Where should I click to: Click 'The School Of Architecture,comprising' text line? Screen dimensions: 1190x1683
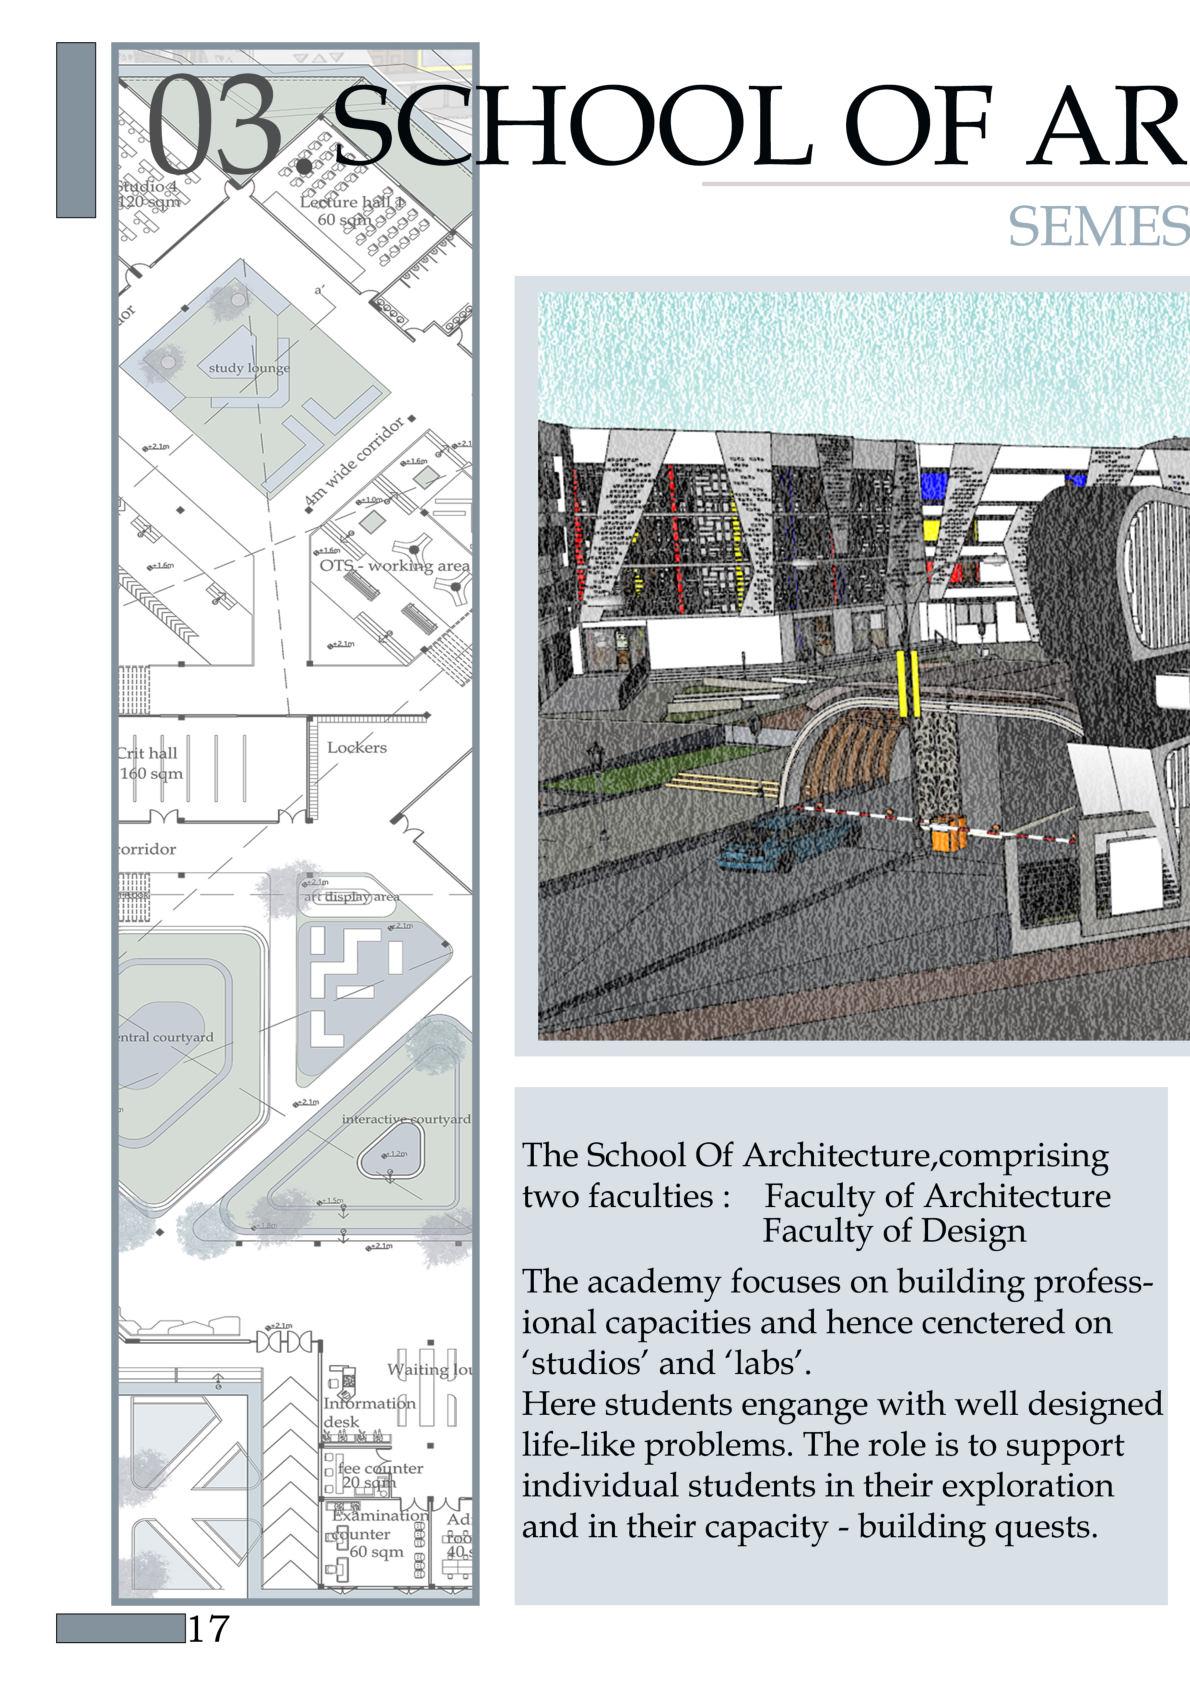(x=815, y=1155)
